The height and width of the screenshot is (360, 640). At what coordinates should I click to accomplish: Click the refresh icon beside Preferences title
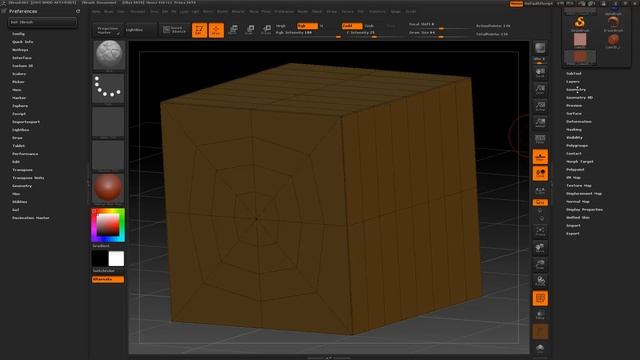[x=78, y=11]
